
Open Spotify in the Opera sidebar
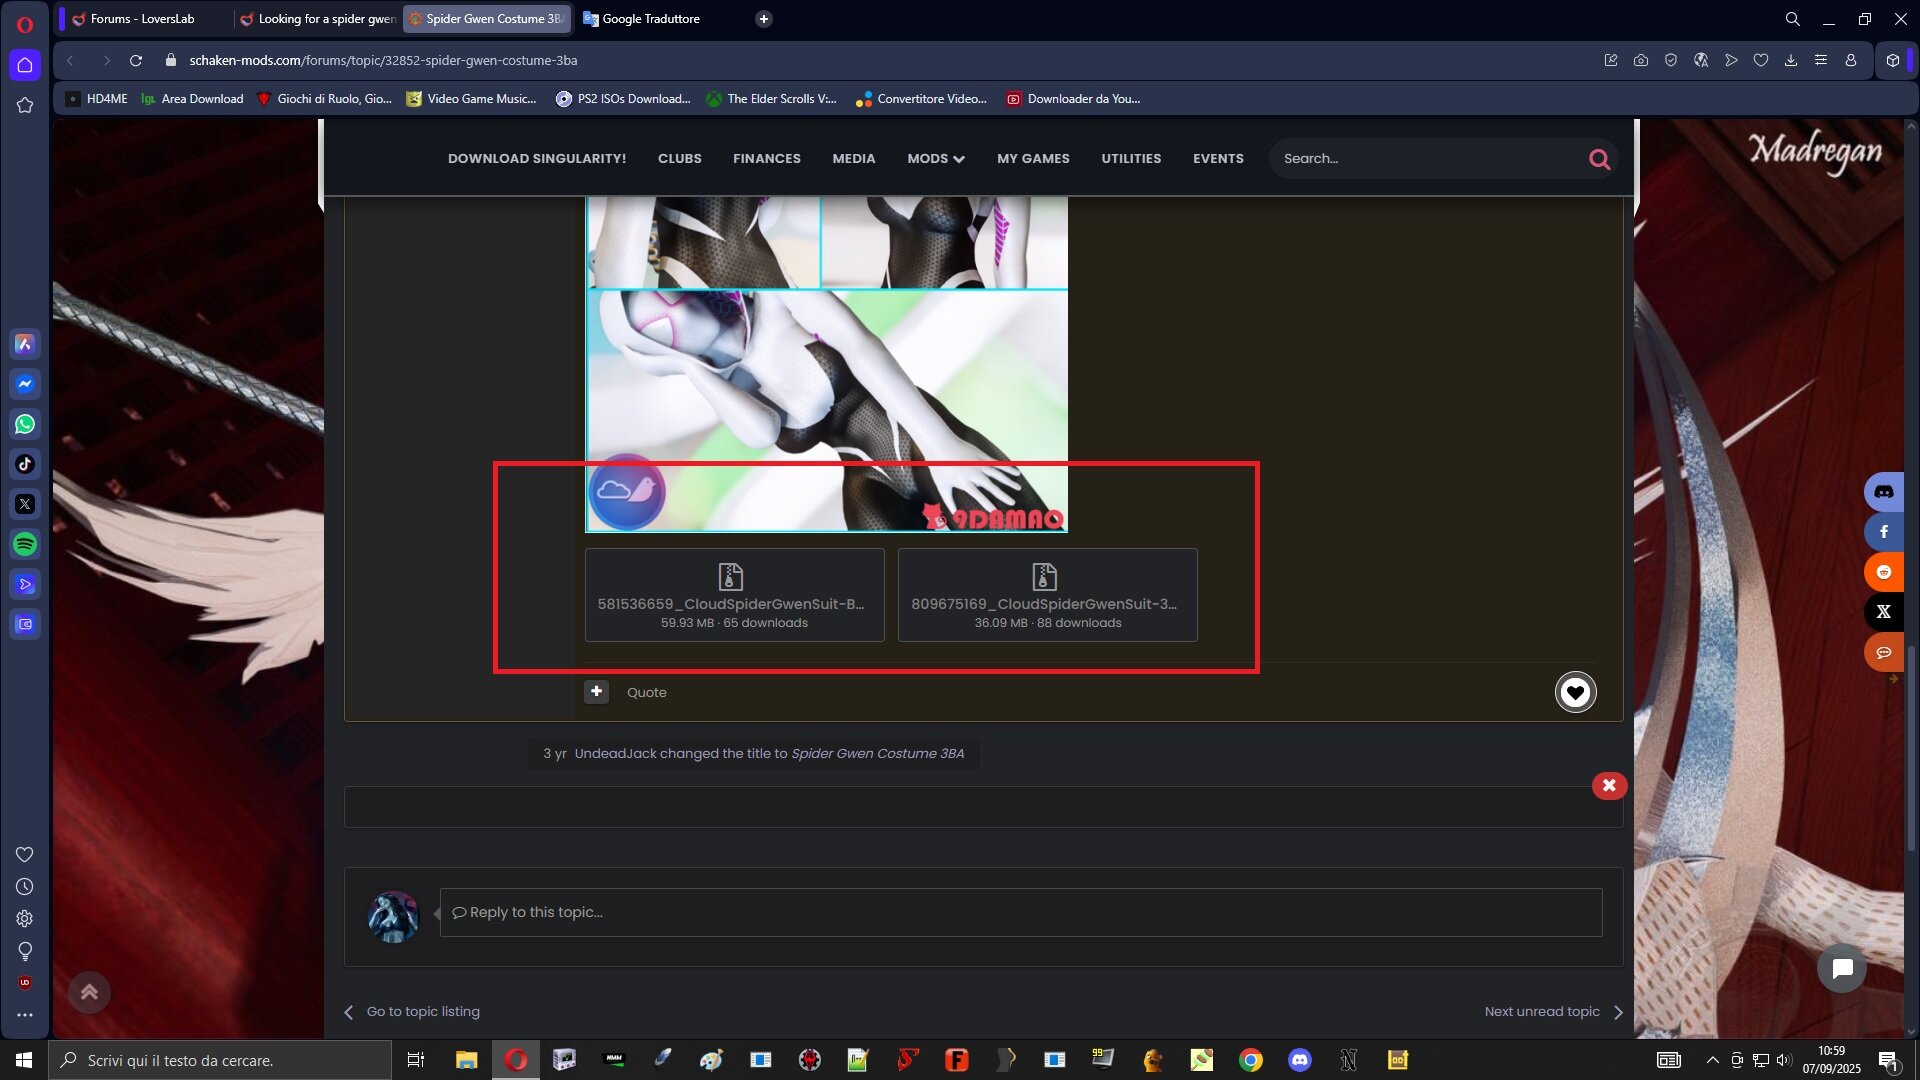25,544
